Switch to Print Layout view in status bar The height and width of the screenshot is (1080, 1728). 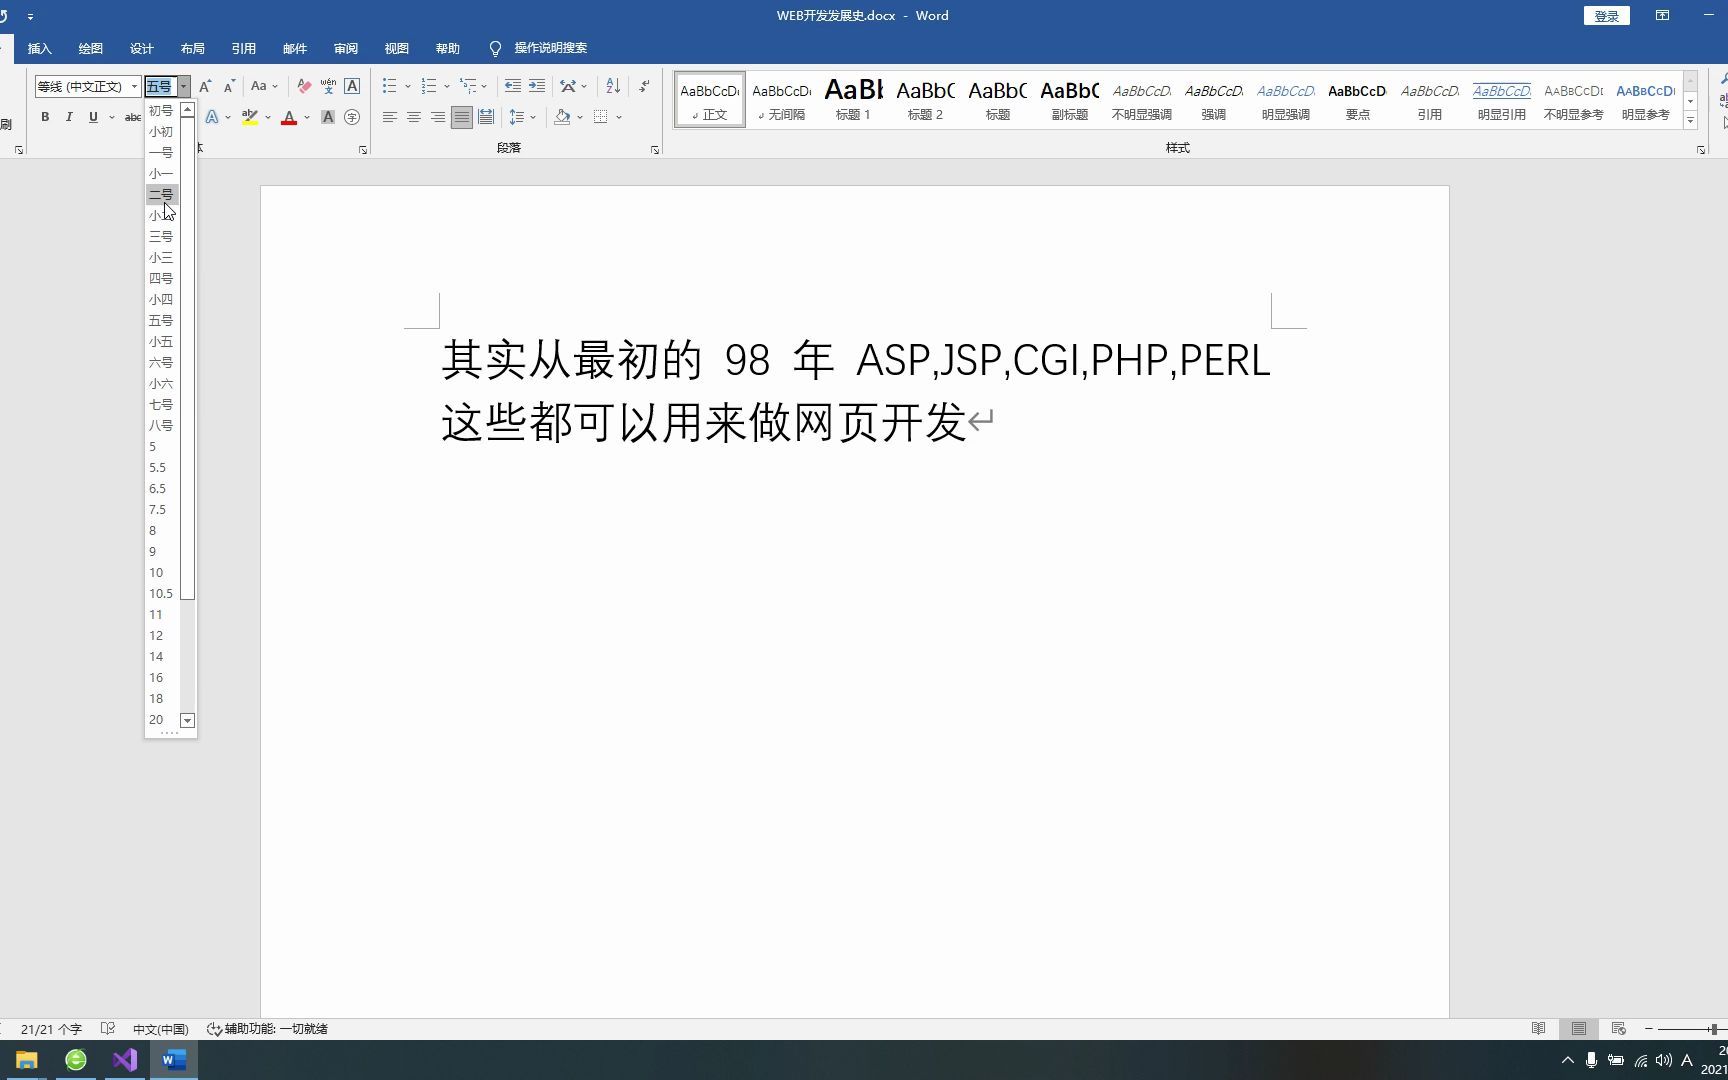click(x=1579, y=1028)
